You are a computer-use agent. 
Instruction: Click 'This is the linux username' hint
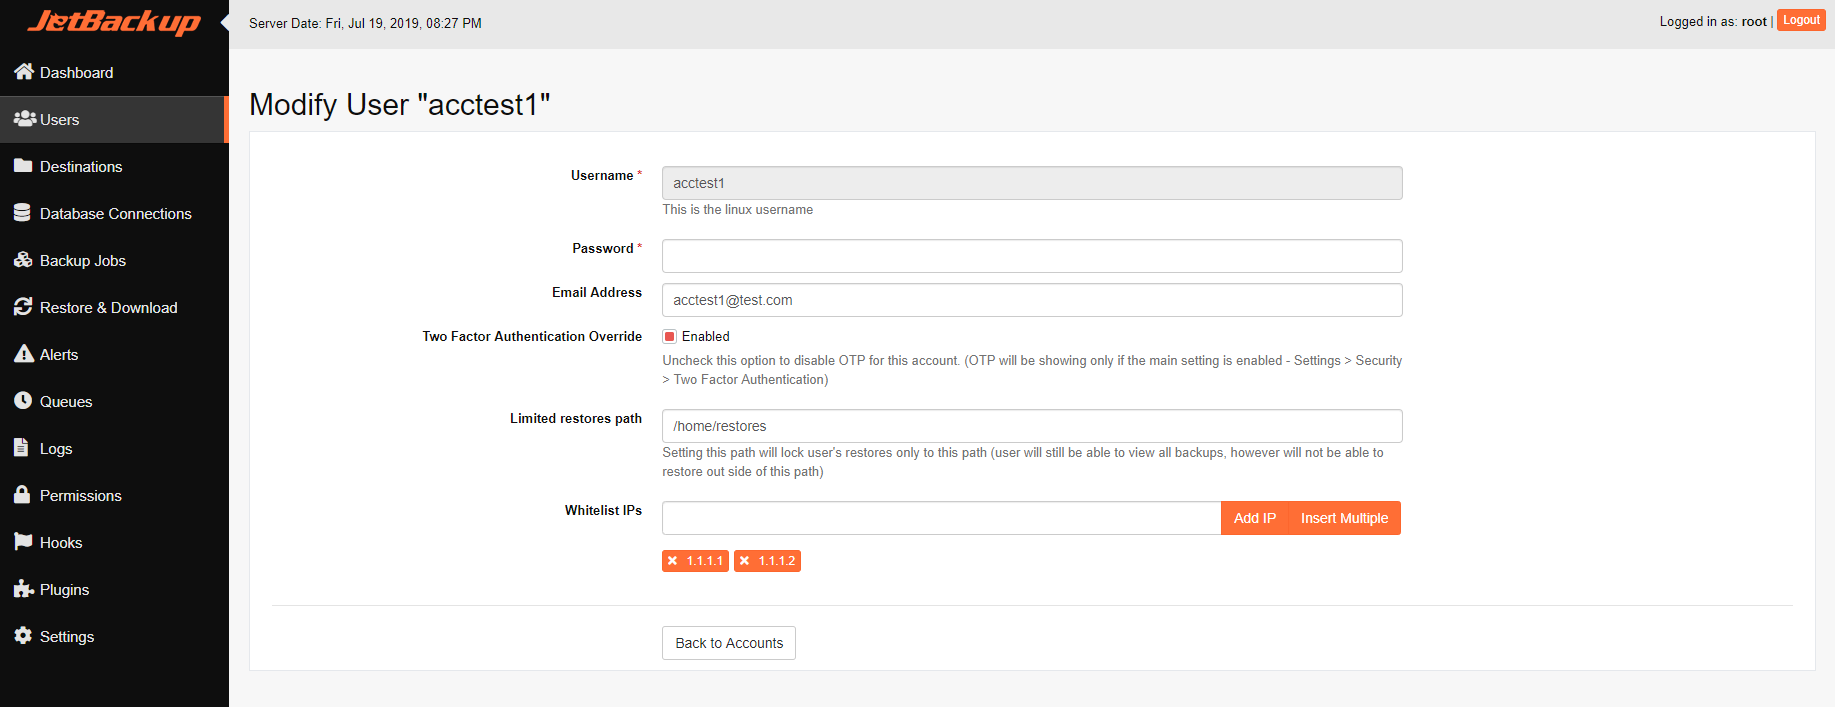(x=738, y=210)
